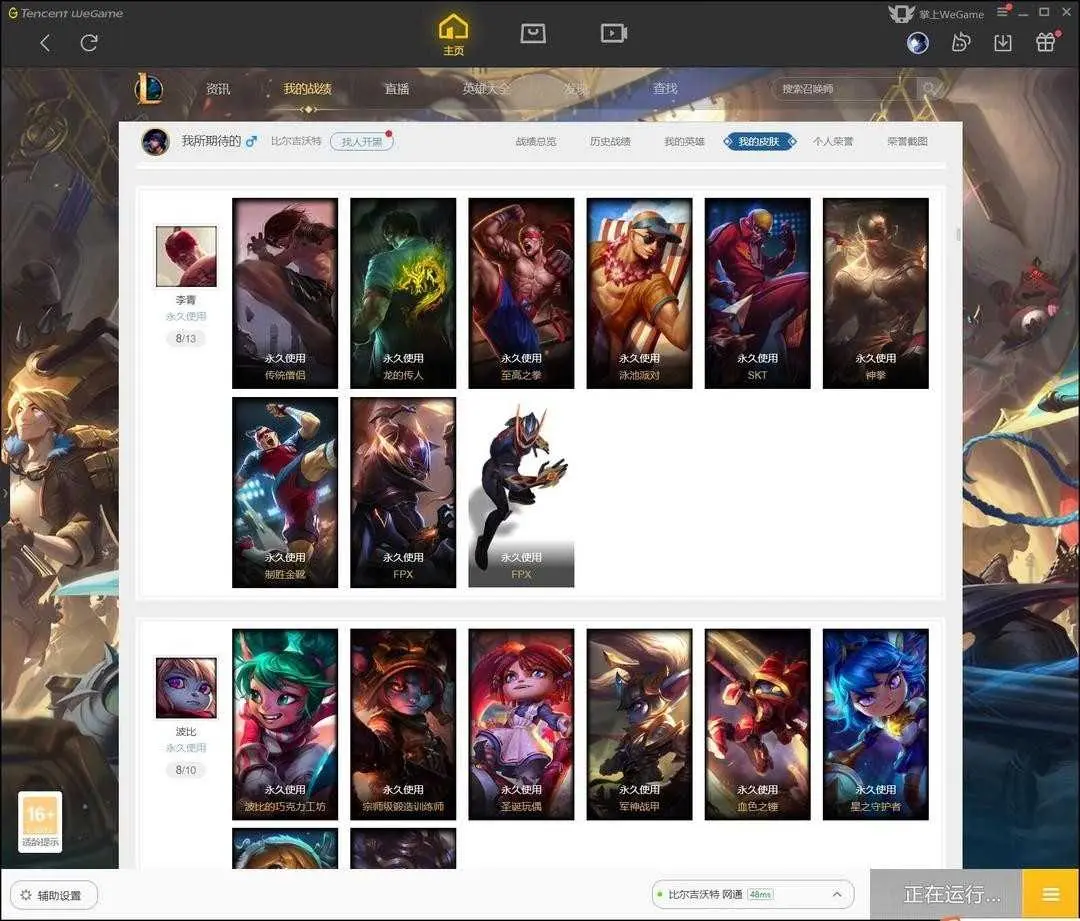Select the 神拳 skin card
1080x921 pixels.
[x=875, y=293]
